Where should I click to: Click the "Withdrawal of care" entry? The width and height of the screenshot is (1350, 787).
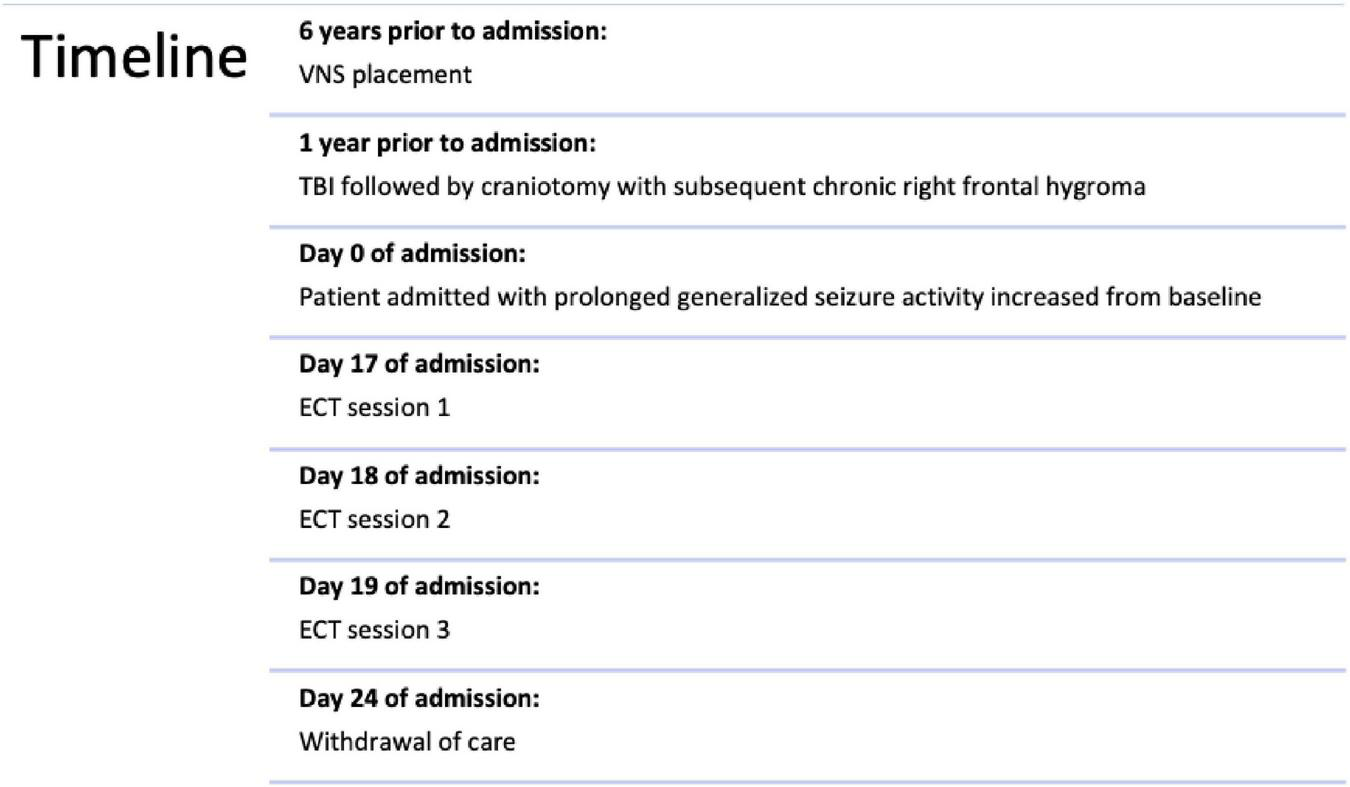pos(407,742)
